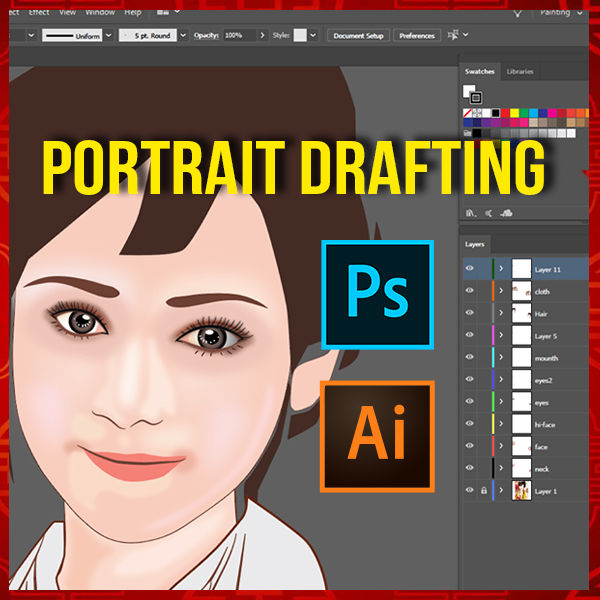
Task: Open the Swatch Libraries menu icon
Action: point(471,213)
